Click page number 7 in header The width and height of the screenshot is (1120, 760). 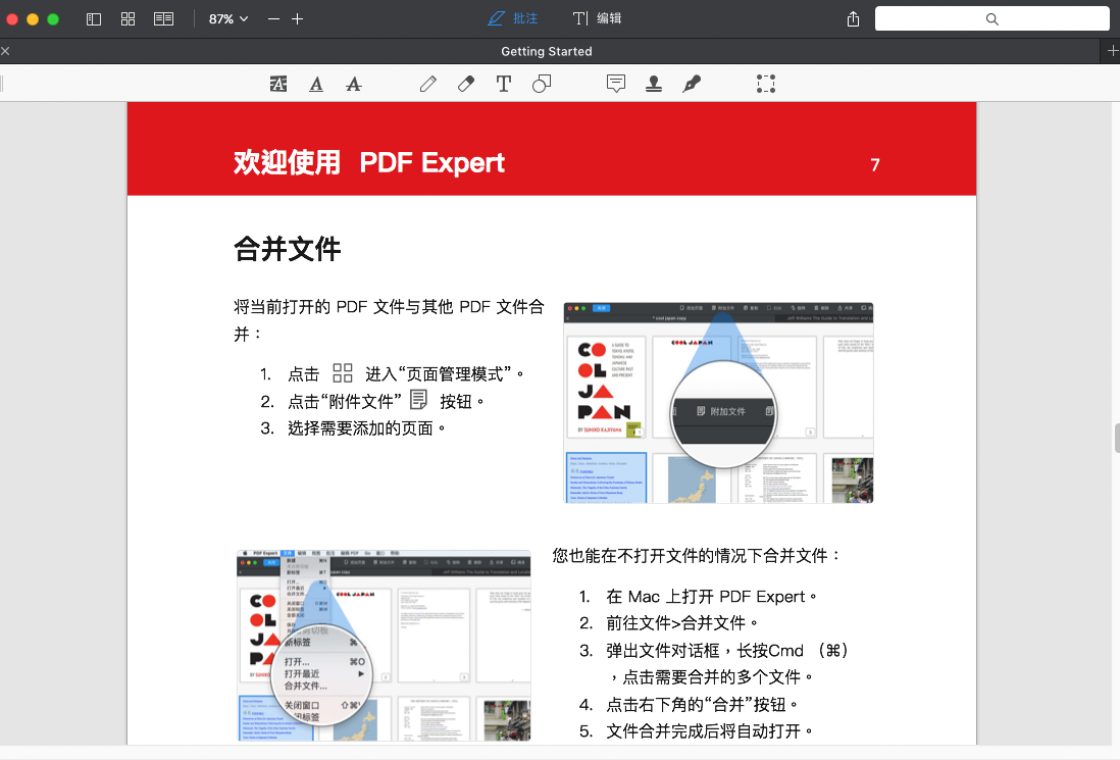click(x=875, y=165)
